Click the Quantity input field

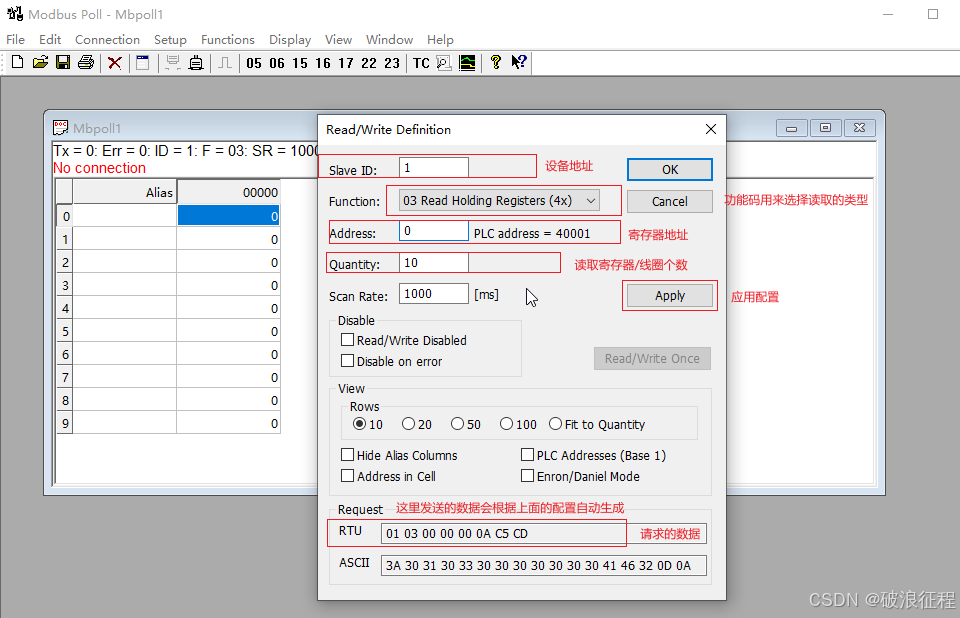(433, 263)
